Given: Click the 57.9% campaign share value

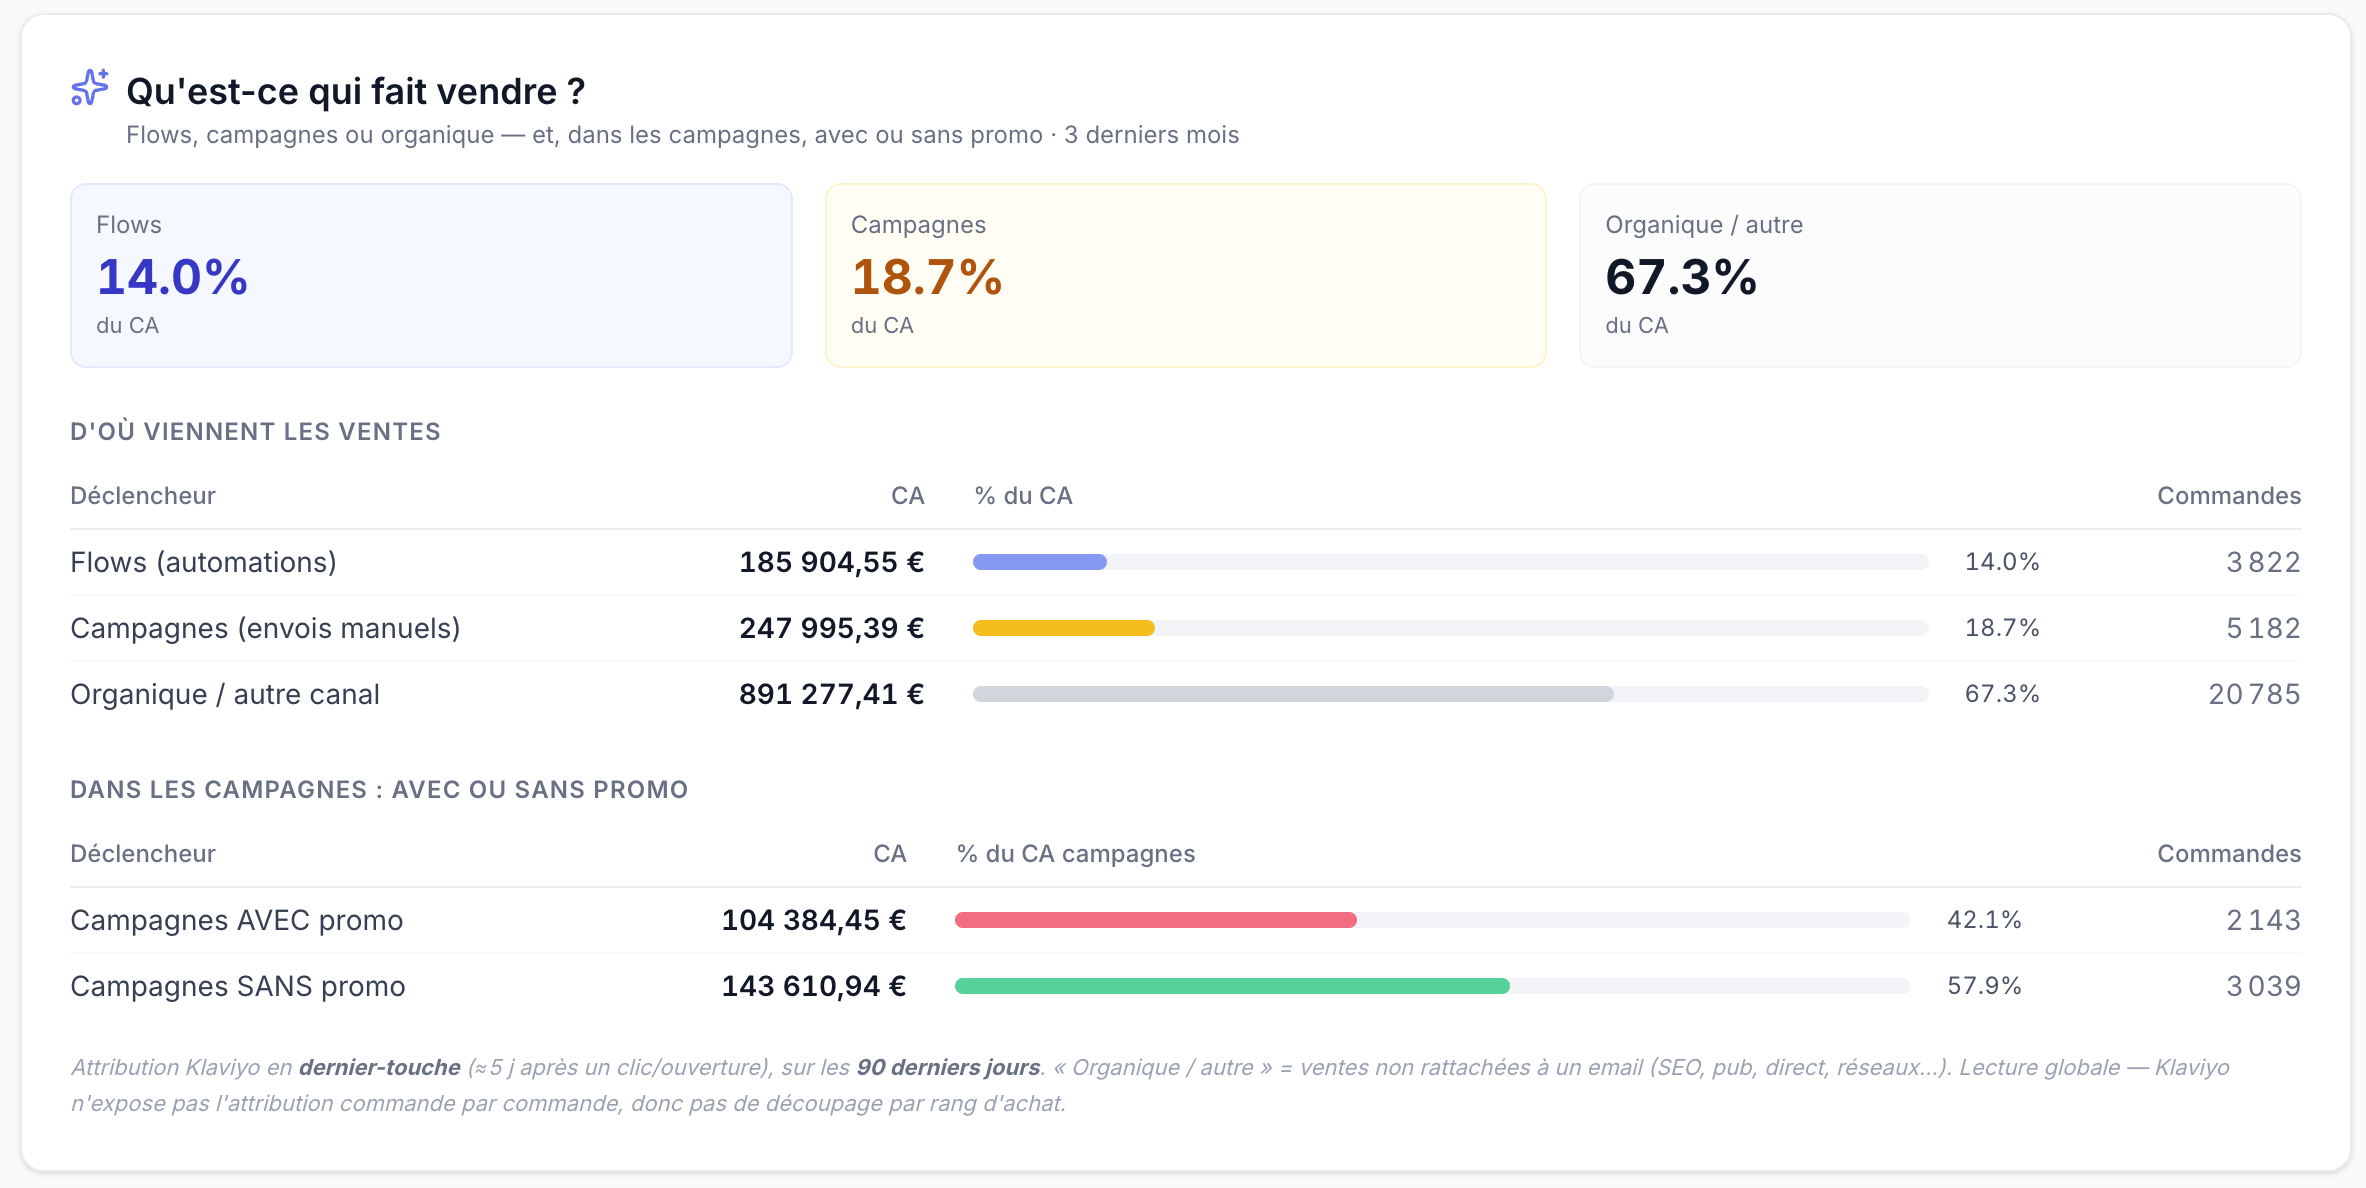Looking at the screenshot, I should [1984, 986].
